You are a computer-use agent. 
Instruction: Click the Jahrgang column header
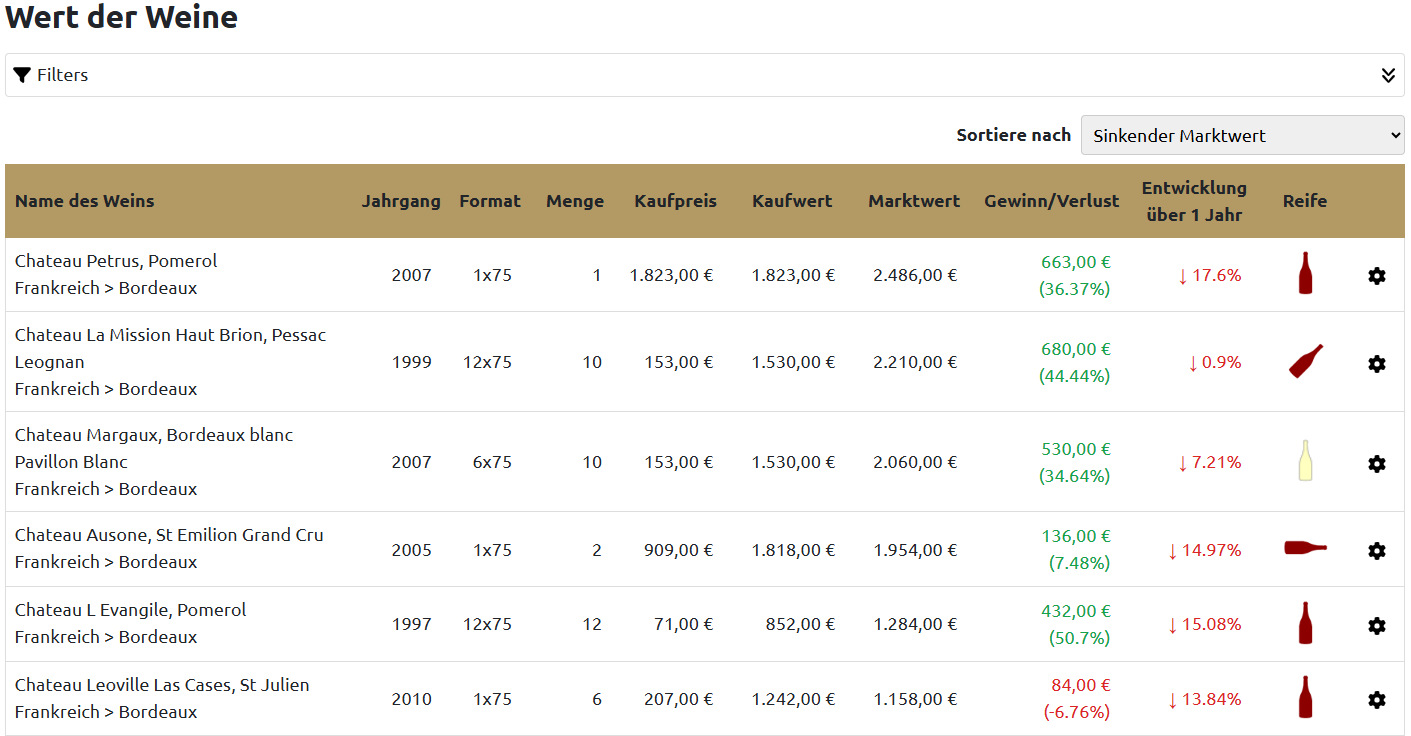pos(401,201)
